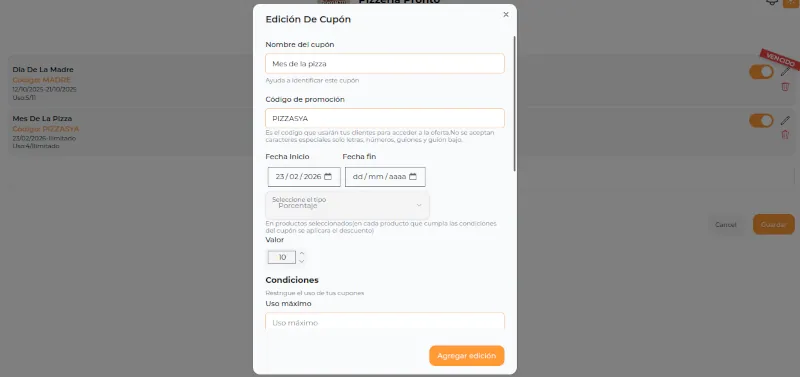Toggle the Mes De La Pizza coupon switch

tap(761, 120)
